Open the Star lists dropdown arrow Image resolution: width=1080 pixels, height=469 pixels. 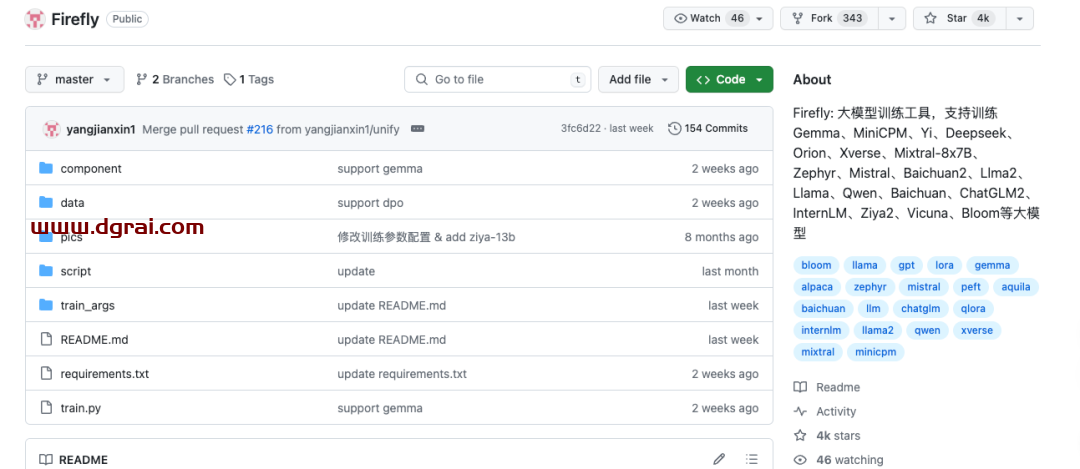tap(1020, 19)
